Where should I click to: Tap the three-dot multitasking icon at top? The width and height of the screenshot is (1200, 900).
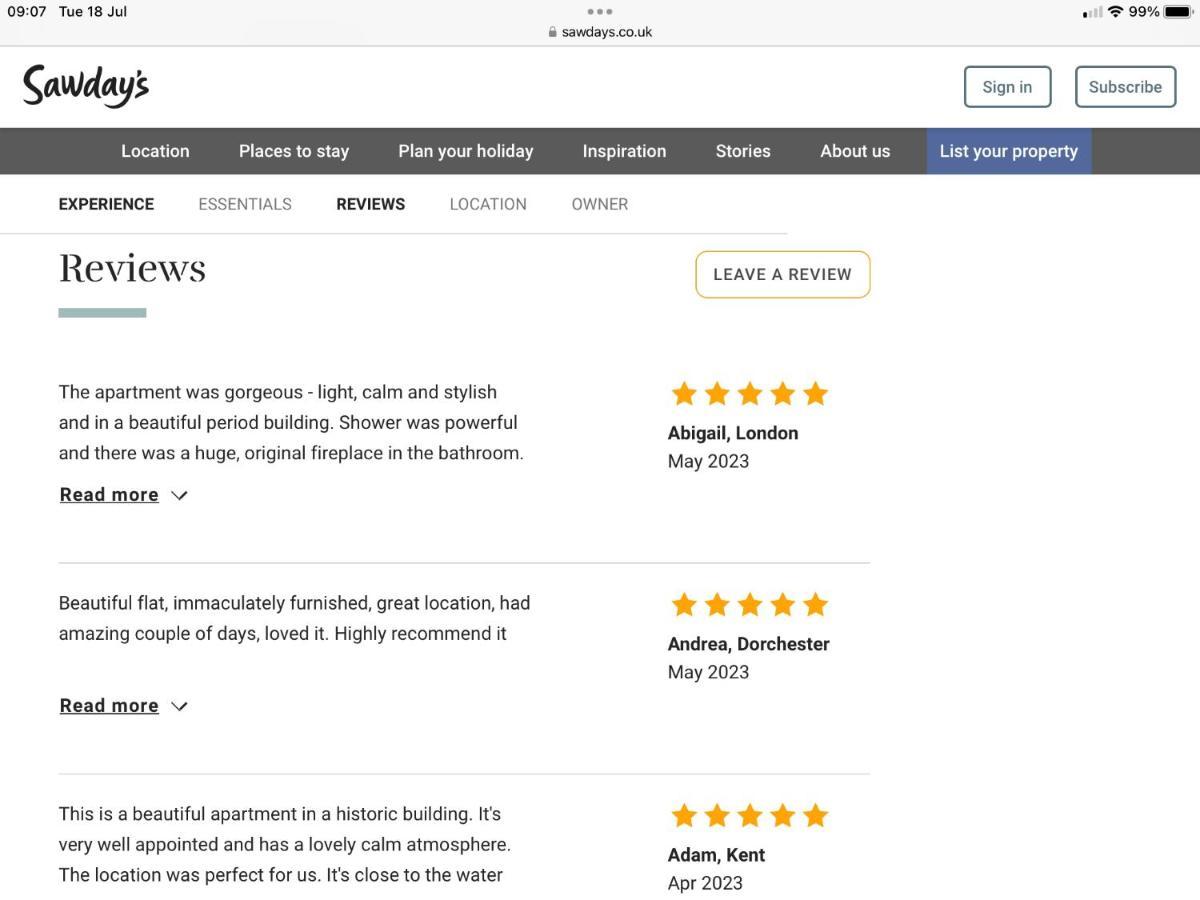[600, 12]
